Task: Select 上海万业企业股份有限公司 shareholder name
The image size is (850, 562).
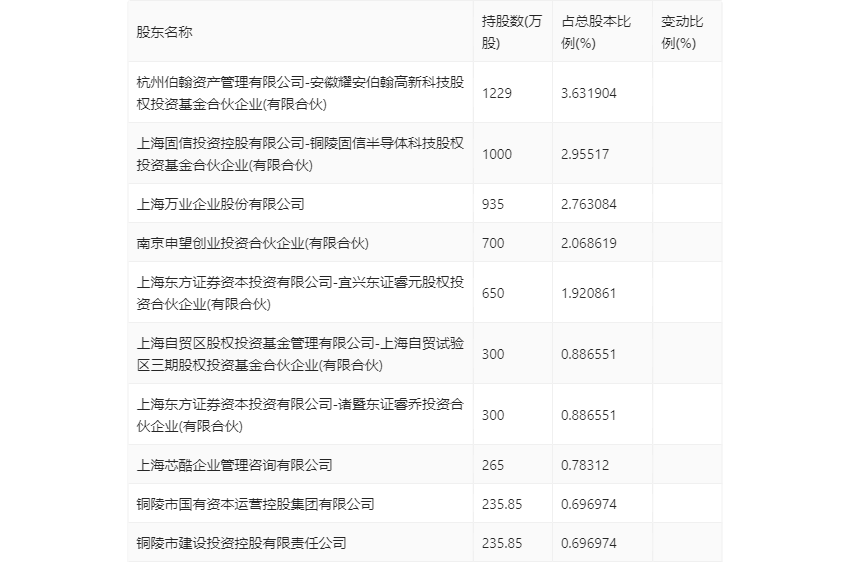Action: pos(220,204)
